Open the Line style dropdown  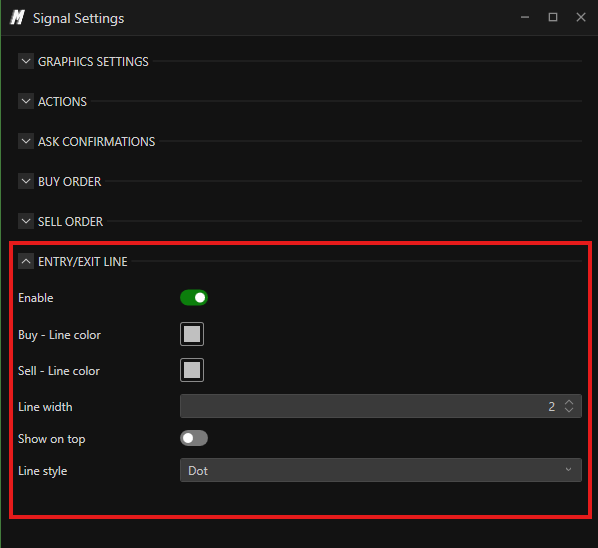[x=381, y=470]
